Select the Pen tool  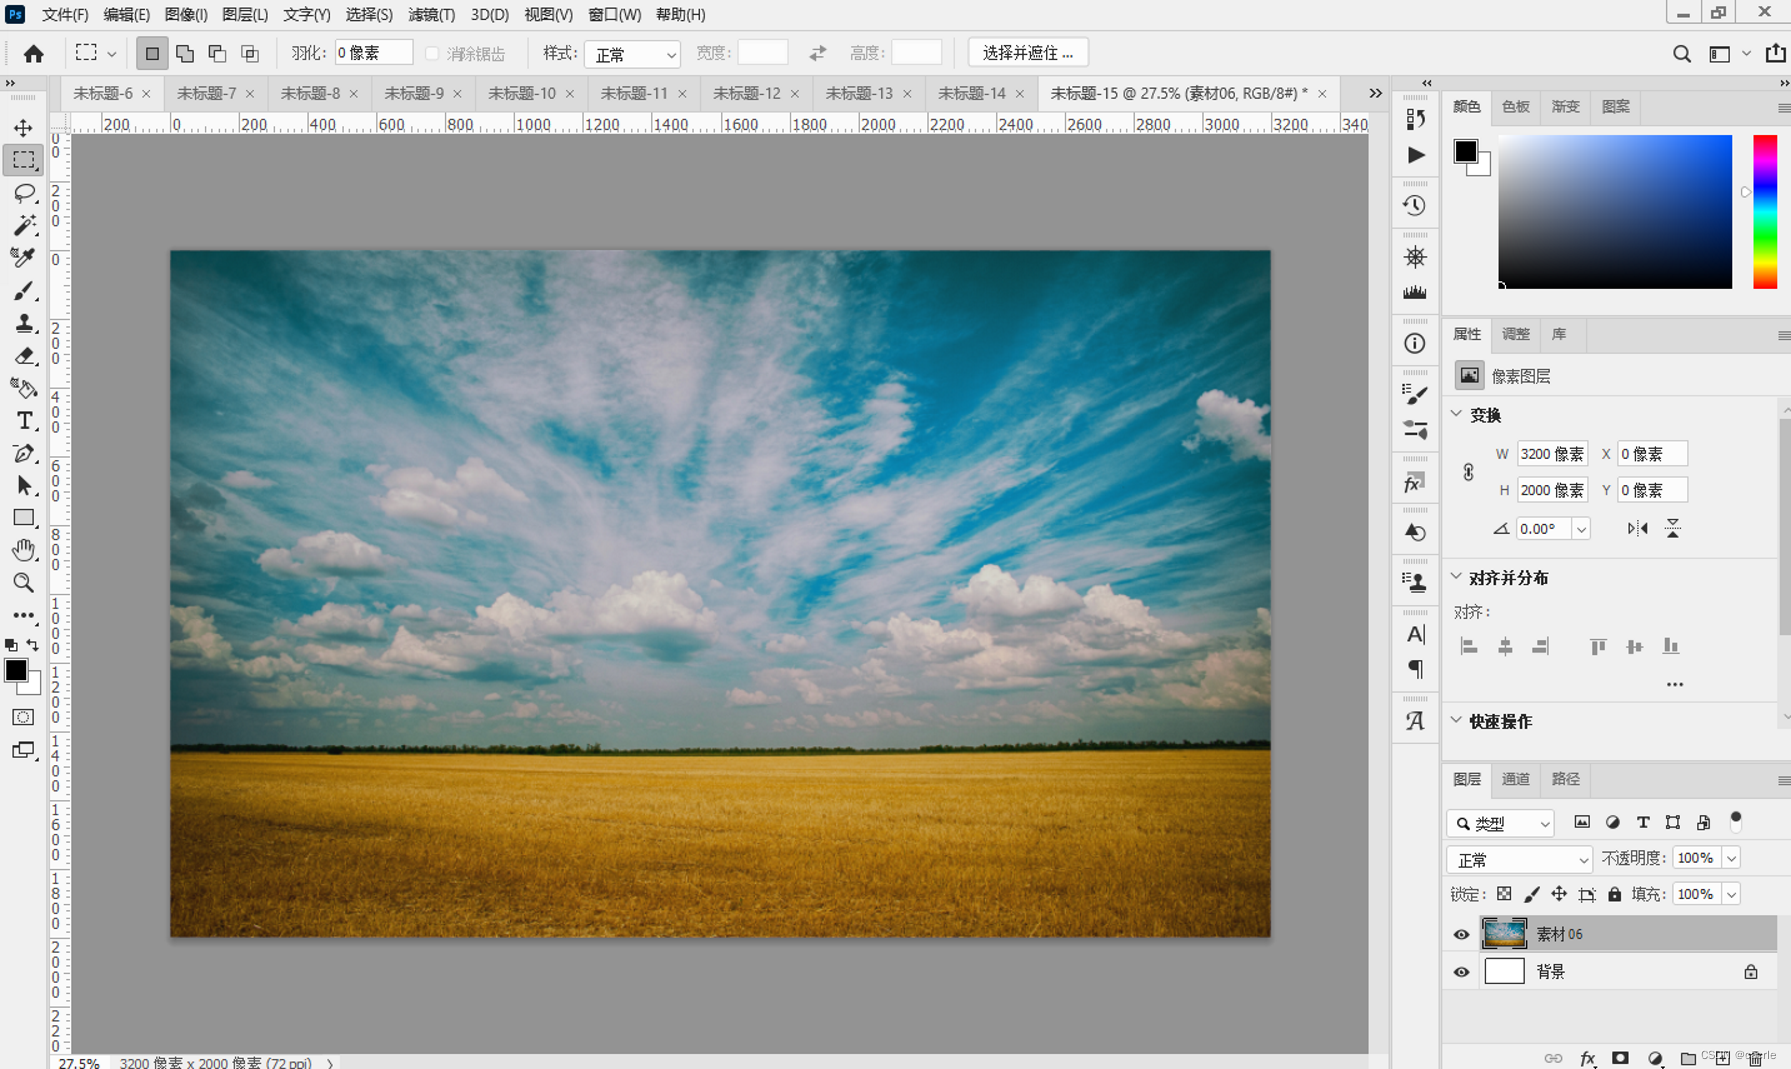tap(23, 454)
